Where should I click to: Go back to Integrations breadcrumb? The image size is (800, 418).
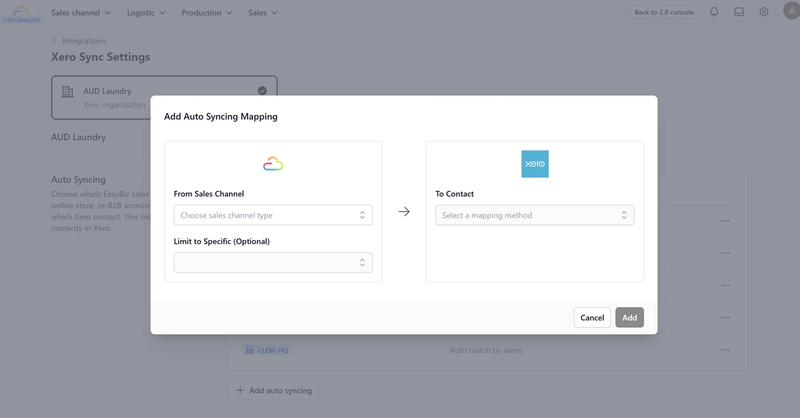pos(84,41)
